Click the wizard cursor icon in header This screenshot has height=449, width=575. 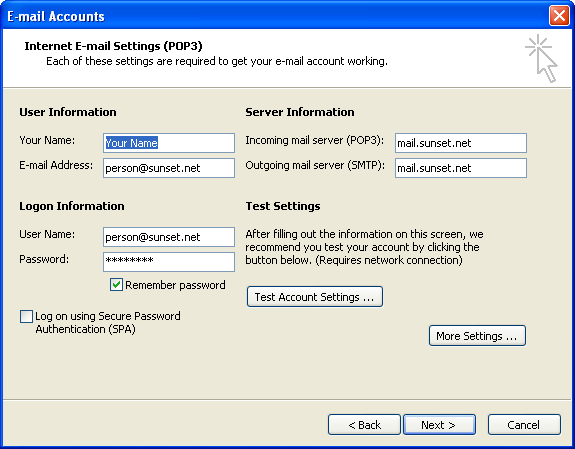(x=542, y=58)
